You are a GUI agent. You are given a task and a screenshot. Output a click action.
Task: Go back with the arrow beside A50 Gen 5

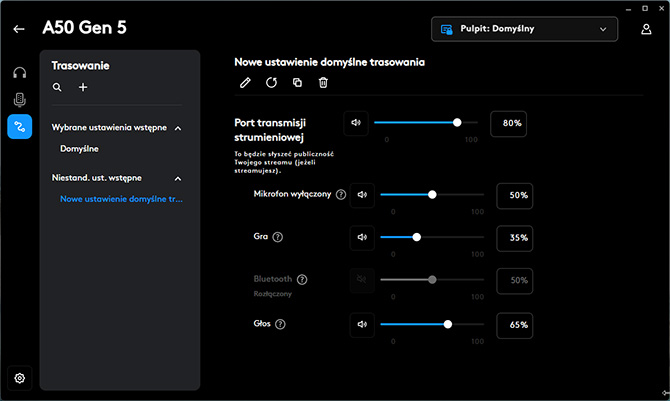click(x=19, y=29)
